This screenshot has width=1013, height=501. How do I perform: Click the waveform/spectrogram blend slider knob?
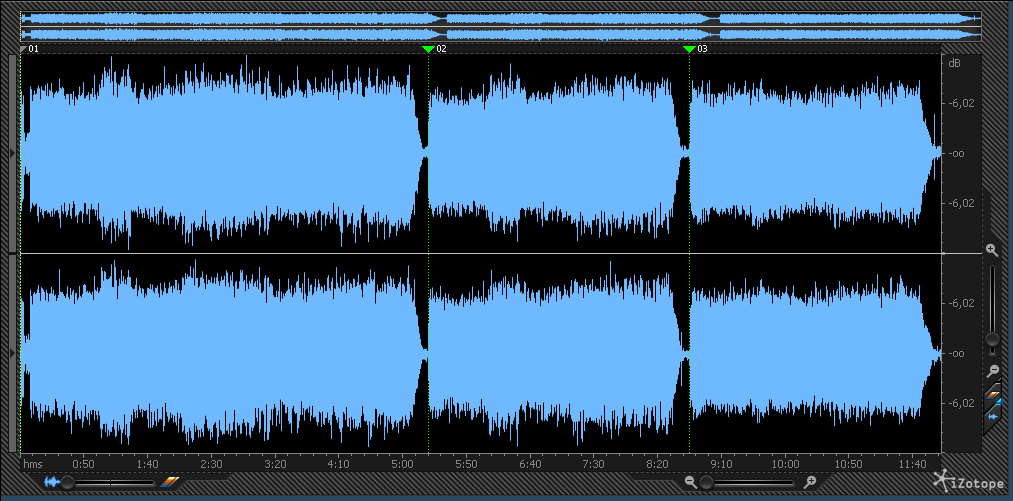[67, 482]
